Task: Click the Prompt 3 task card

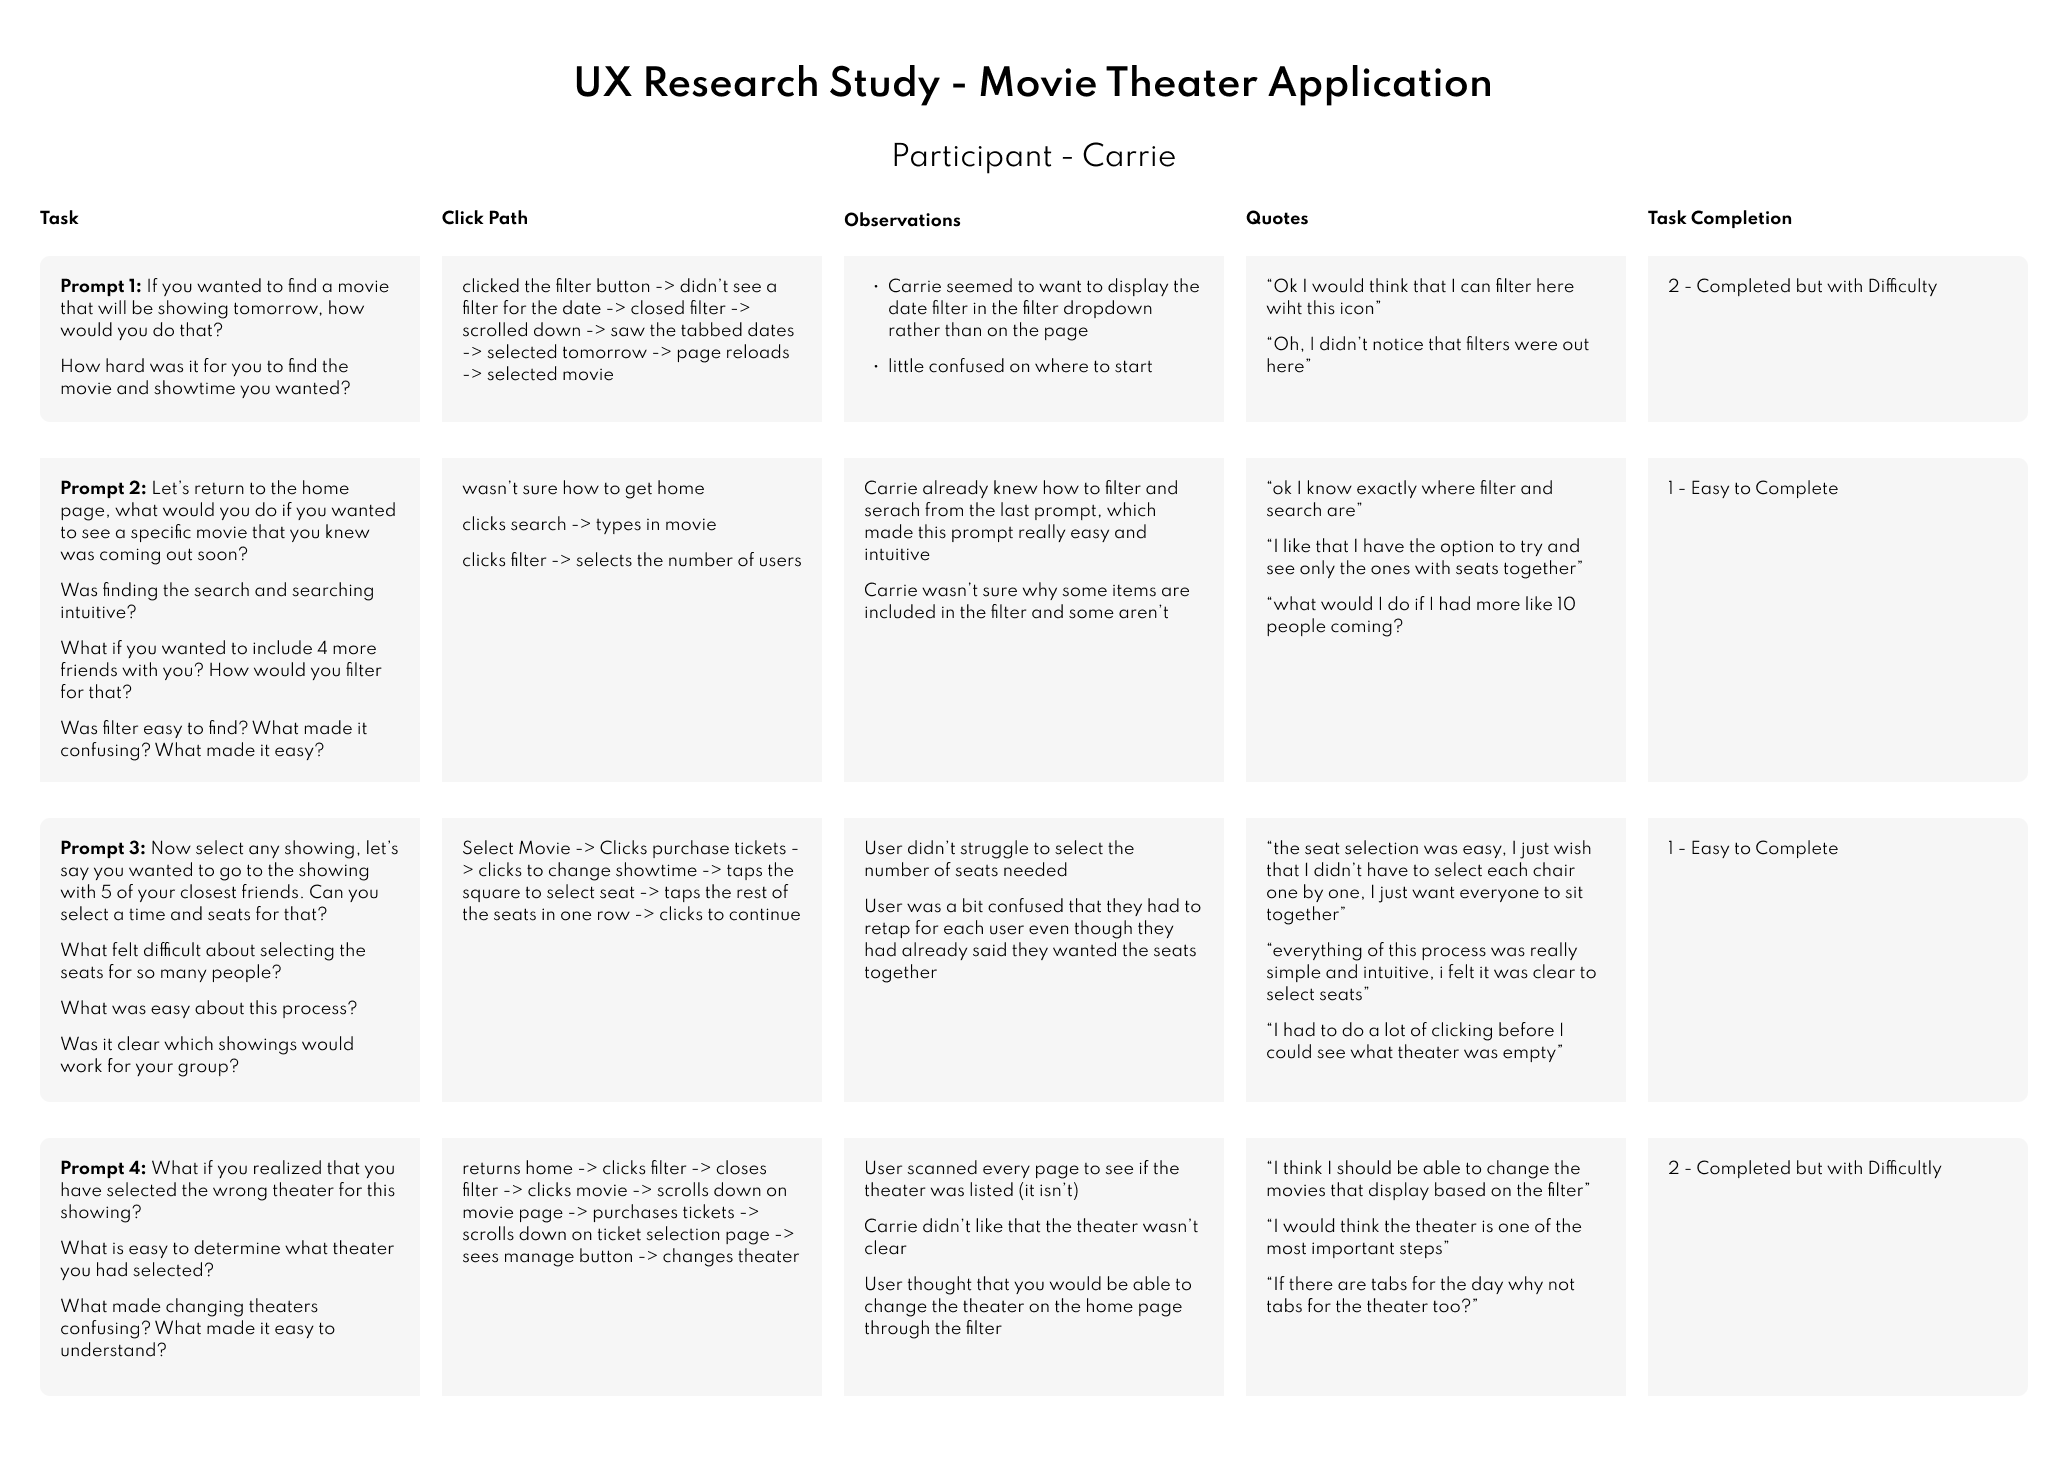Action: click(x=229, y=957)
